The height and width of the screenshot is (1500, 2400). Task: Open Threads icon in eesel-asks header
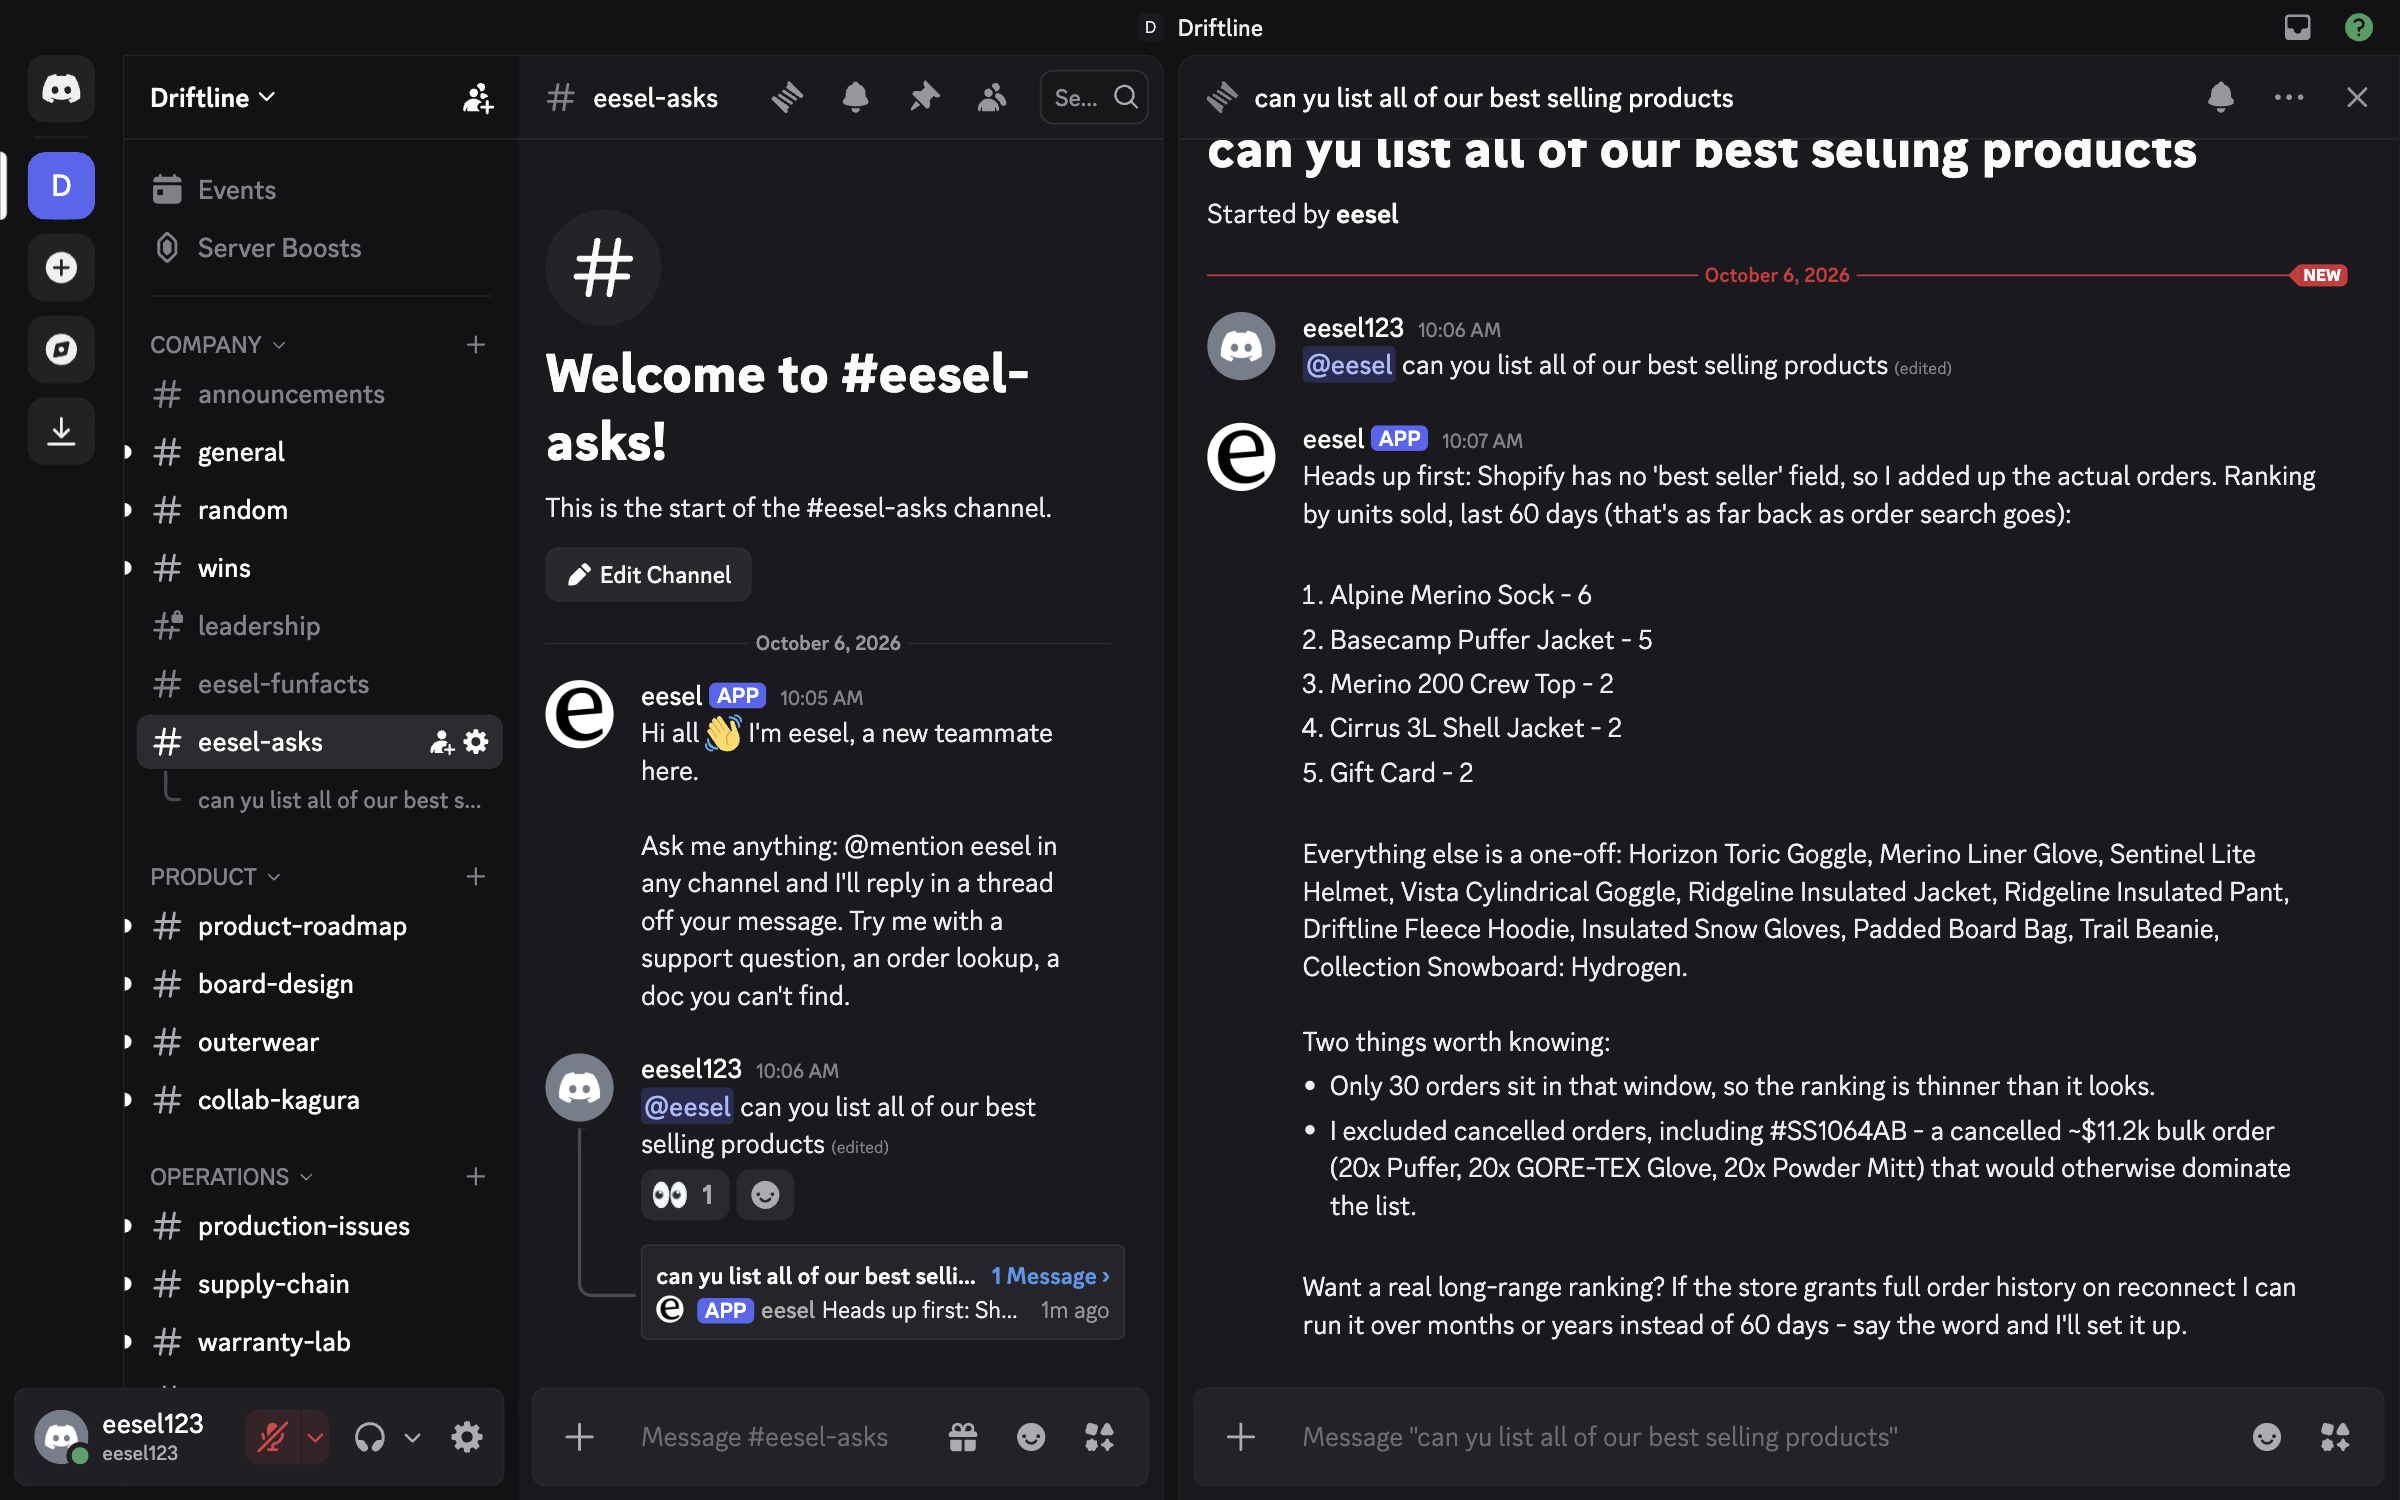click(x=788, y=98)
